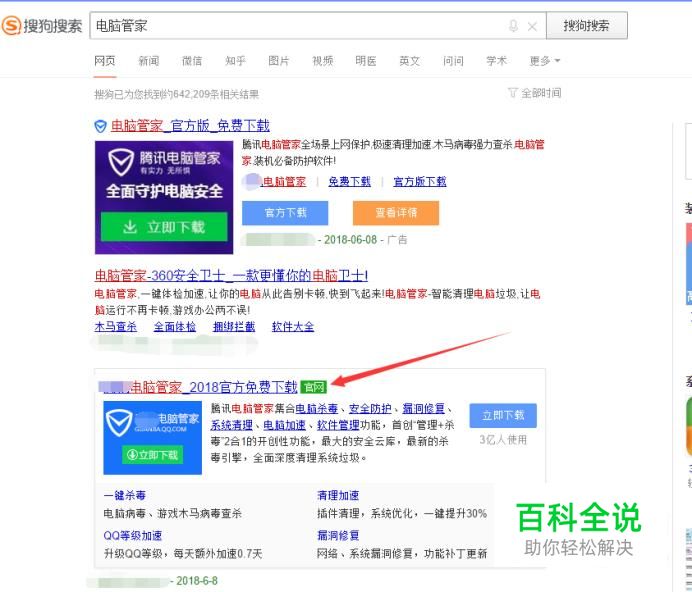Click the Sogou logo icon

pos(11,26)
